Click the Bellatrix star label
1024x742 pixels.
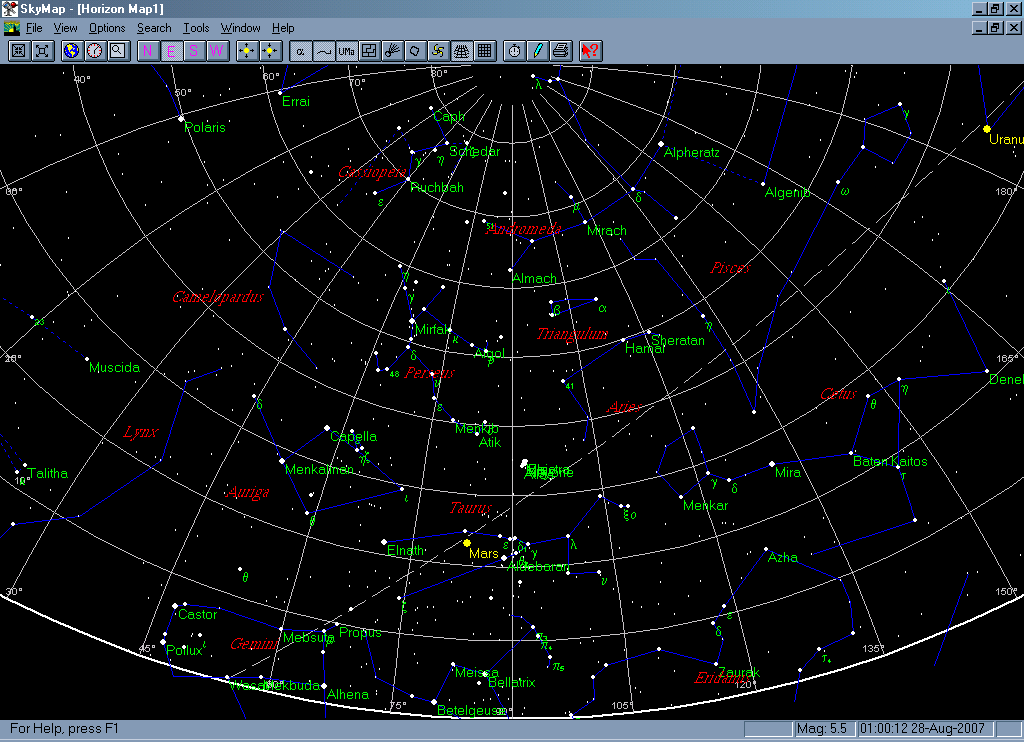pos(512,683)
